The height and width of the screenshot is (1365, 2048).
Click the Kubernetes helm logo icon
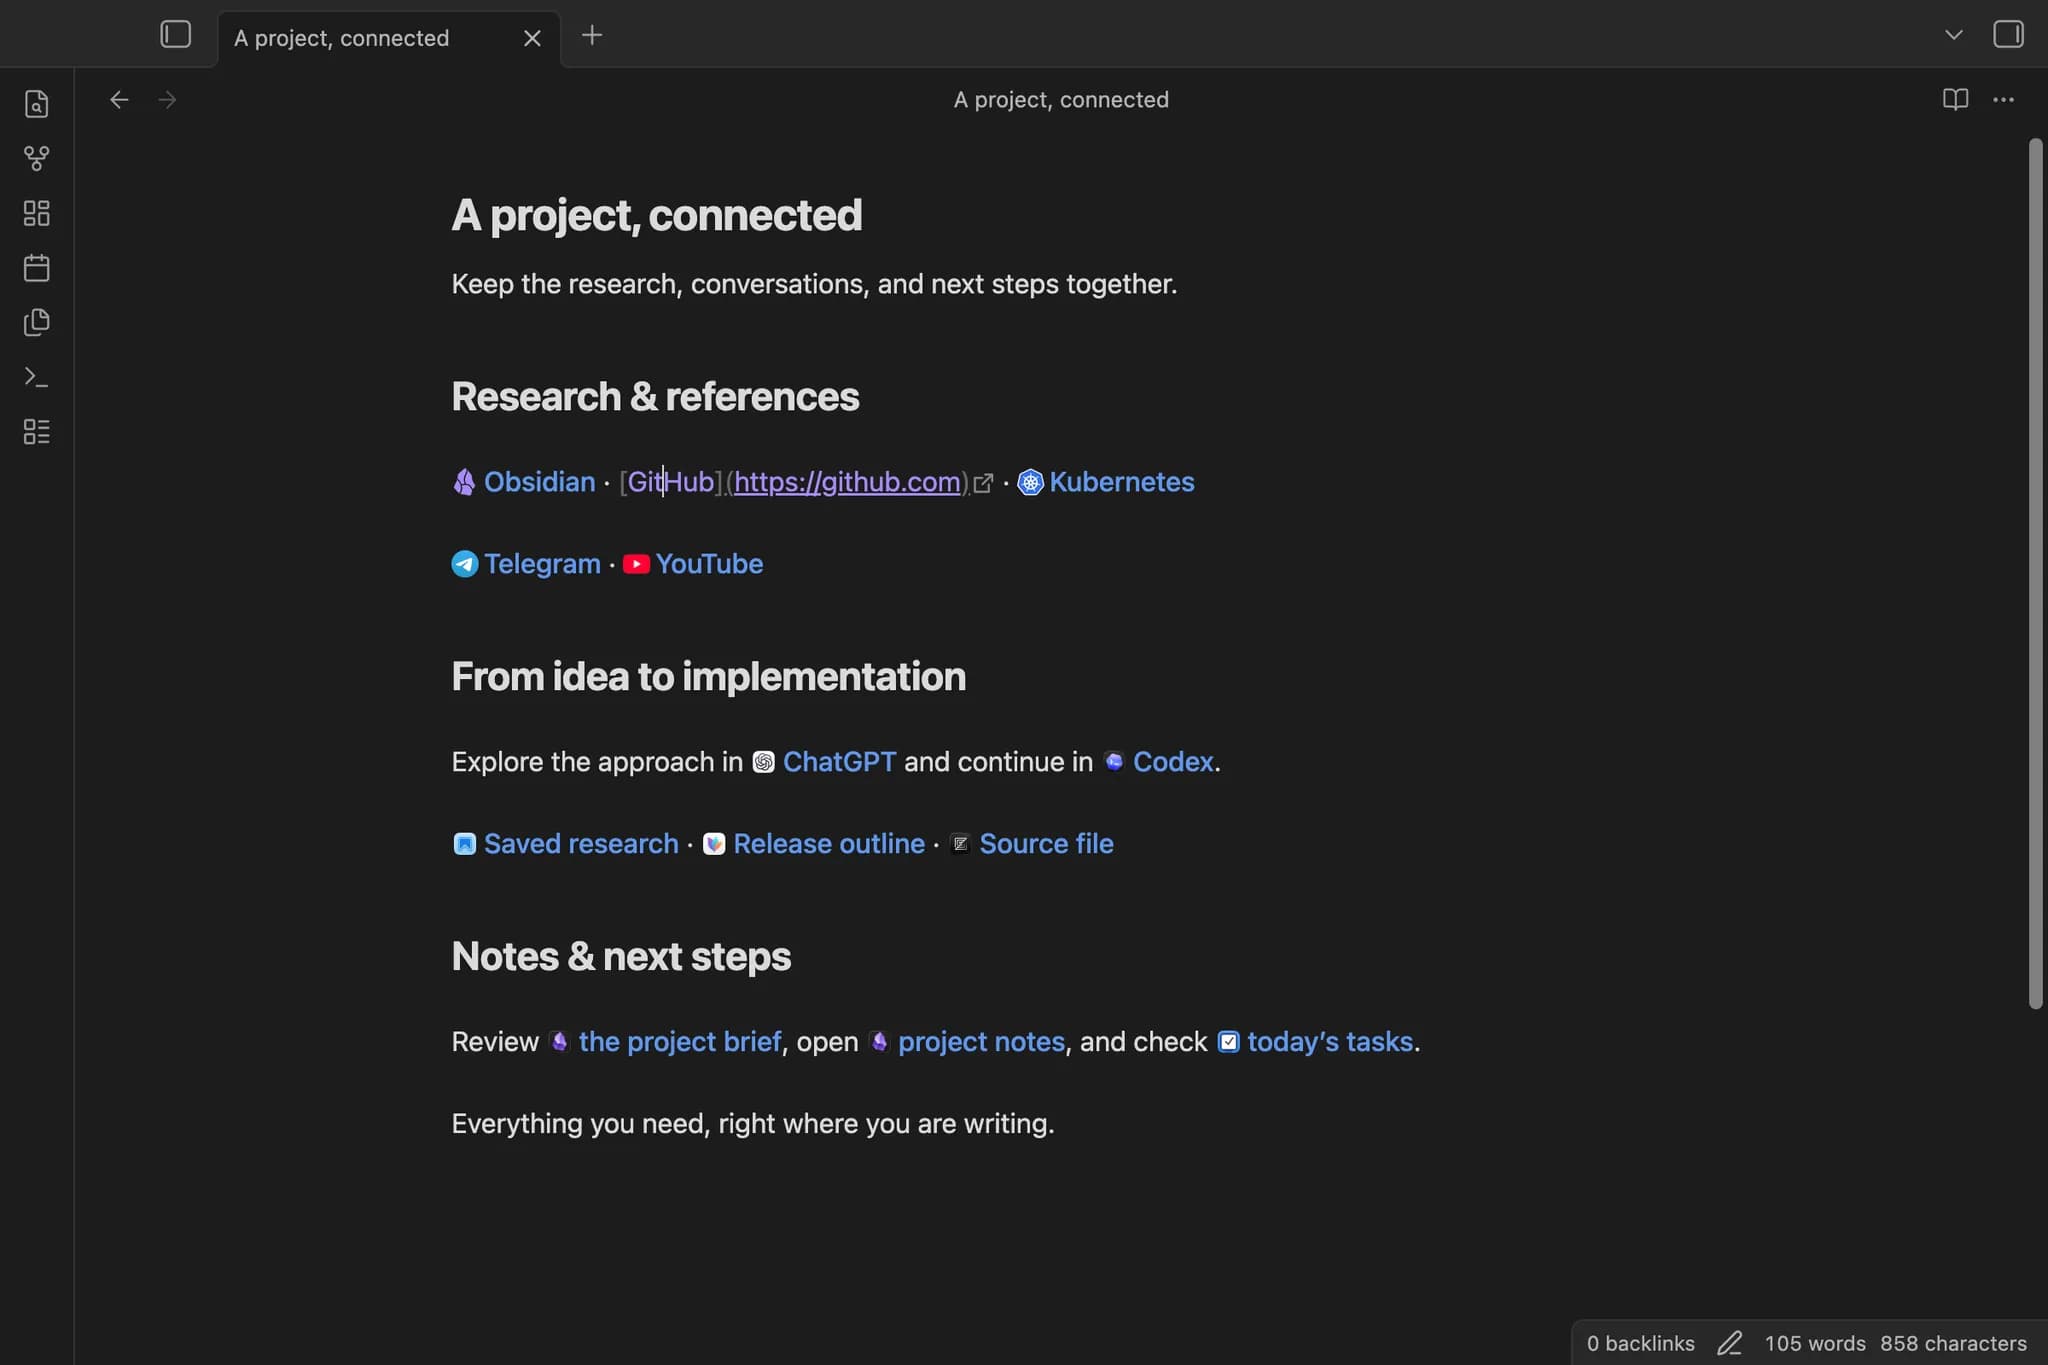[1030, 483]
